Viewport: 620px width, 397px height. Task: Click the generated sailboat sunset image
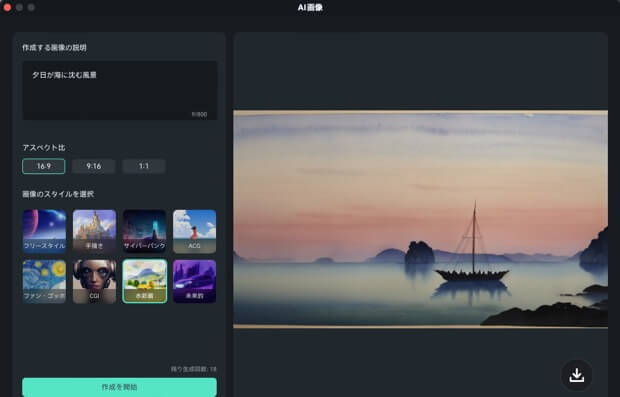click(421, 219)
